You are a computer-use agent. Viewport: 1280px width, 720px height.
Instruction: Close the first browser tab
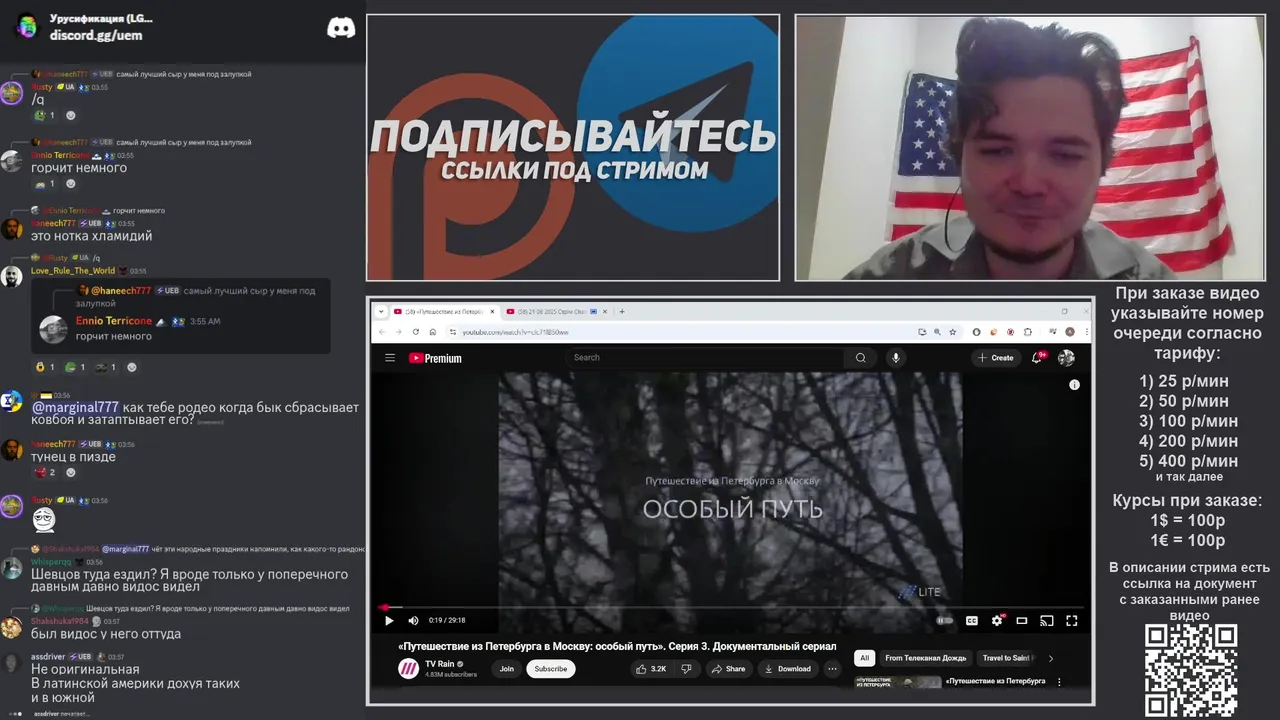(x=492, y=311)
